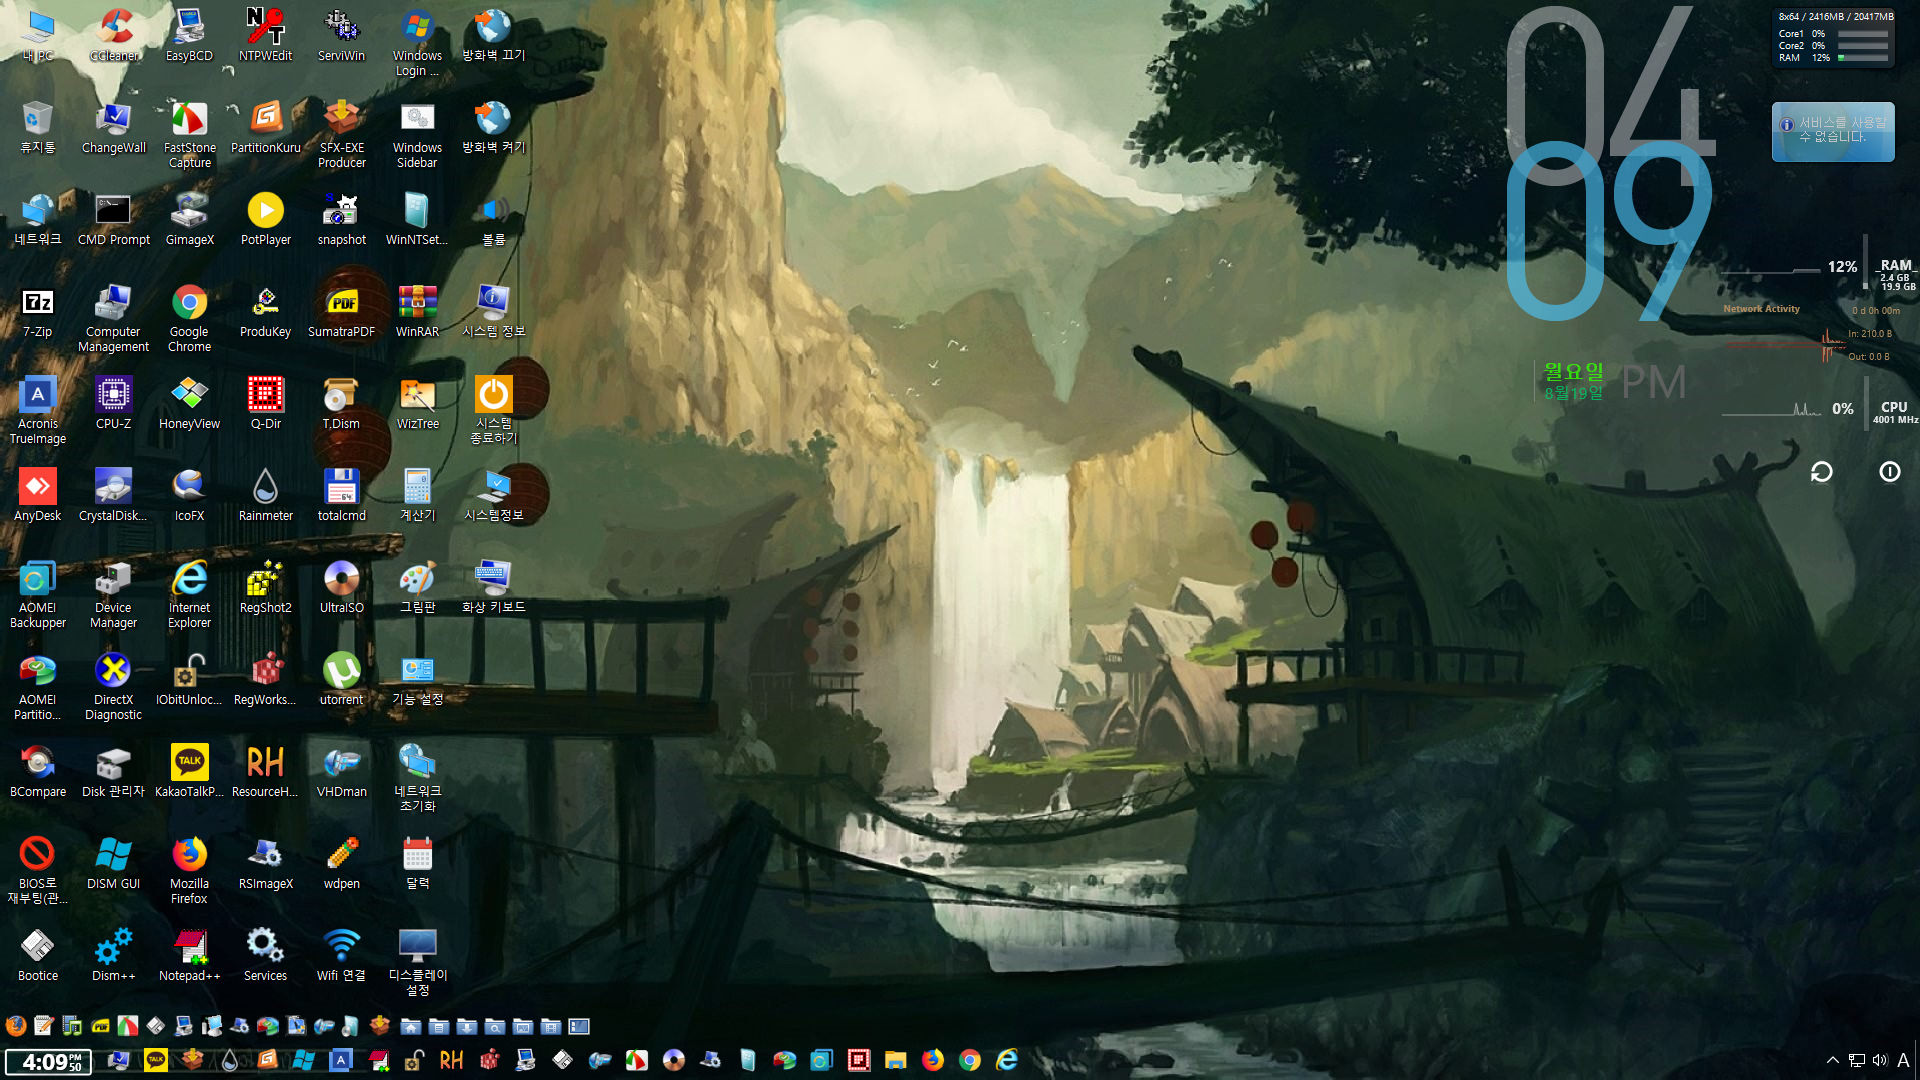Click the 서비스를 사용할 수 없습니다 gadget
This screenshot has height=1080, width=1920.
(x=1833, y=131)
